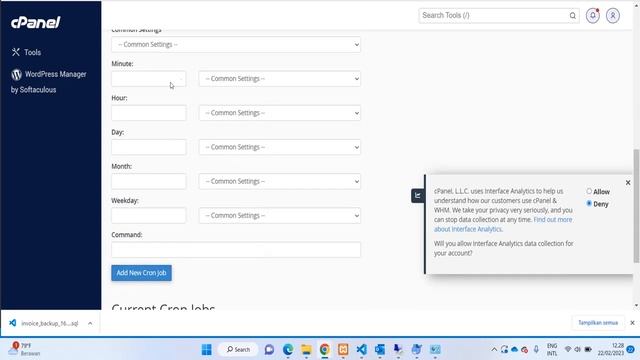Screen dimensions: 640x360
Task: Select the Deny analytics radio button
Action: 589,203
